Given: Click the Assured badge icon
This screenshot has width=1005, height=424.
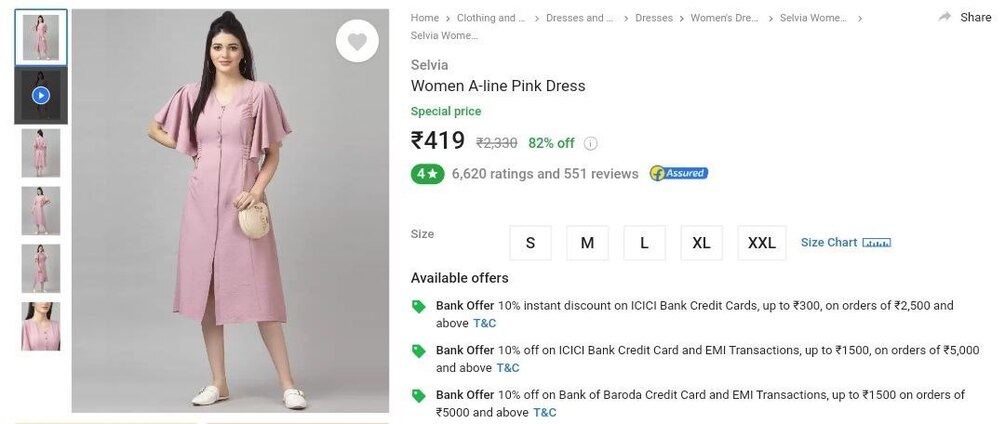Looking at the screenshot, I should click(678, 173).
